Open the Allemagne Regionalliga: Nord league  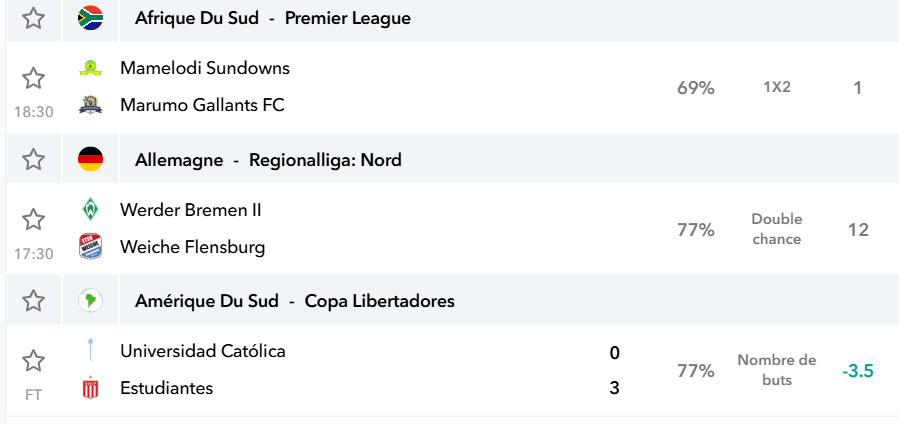click(x=268, y=160)
